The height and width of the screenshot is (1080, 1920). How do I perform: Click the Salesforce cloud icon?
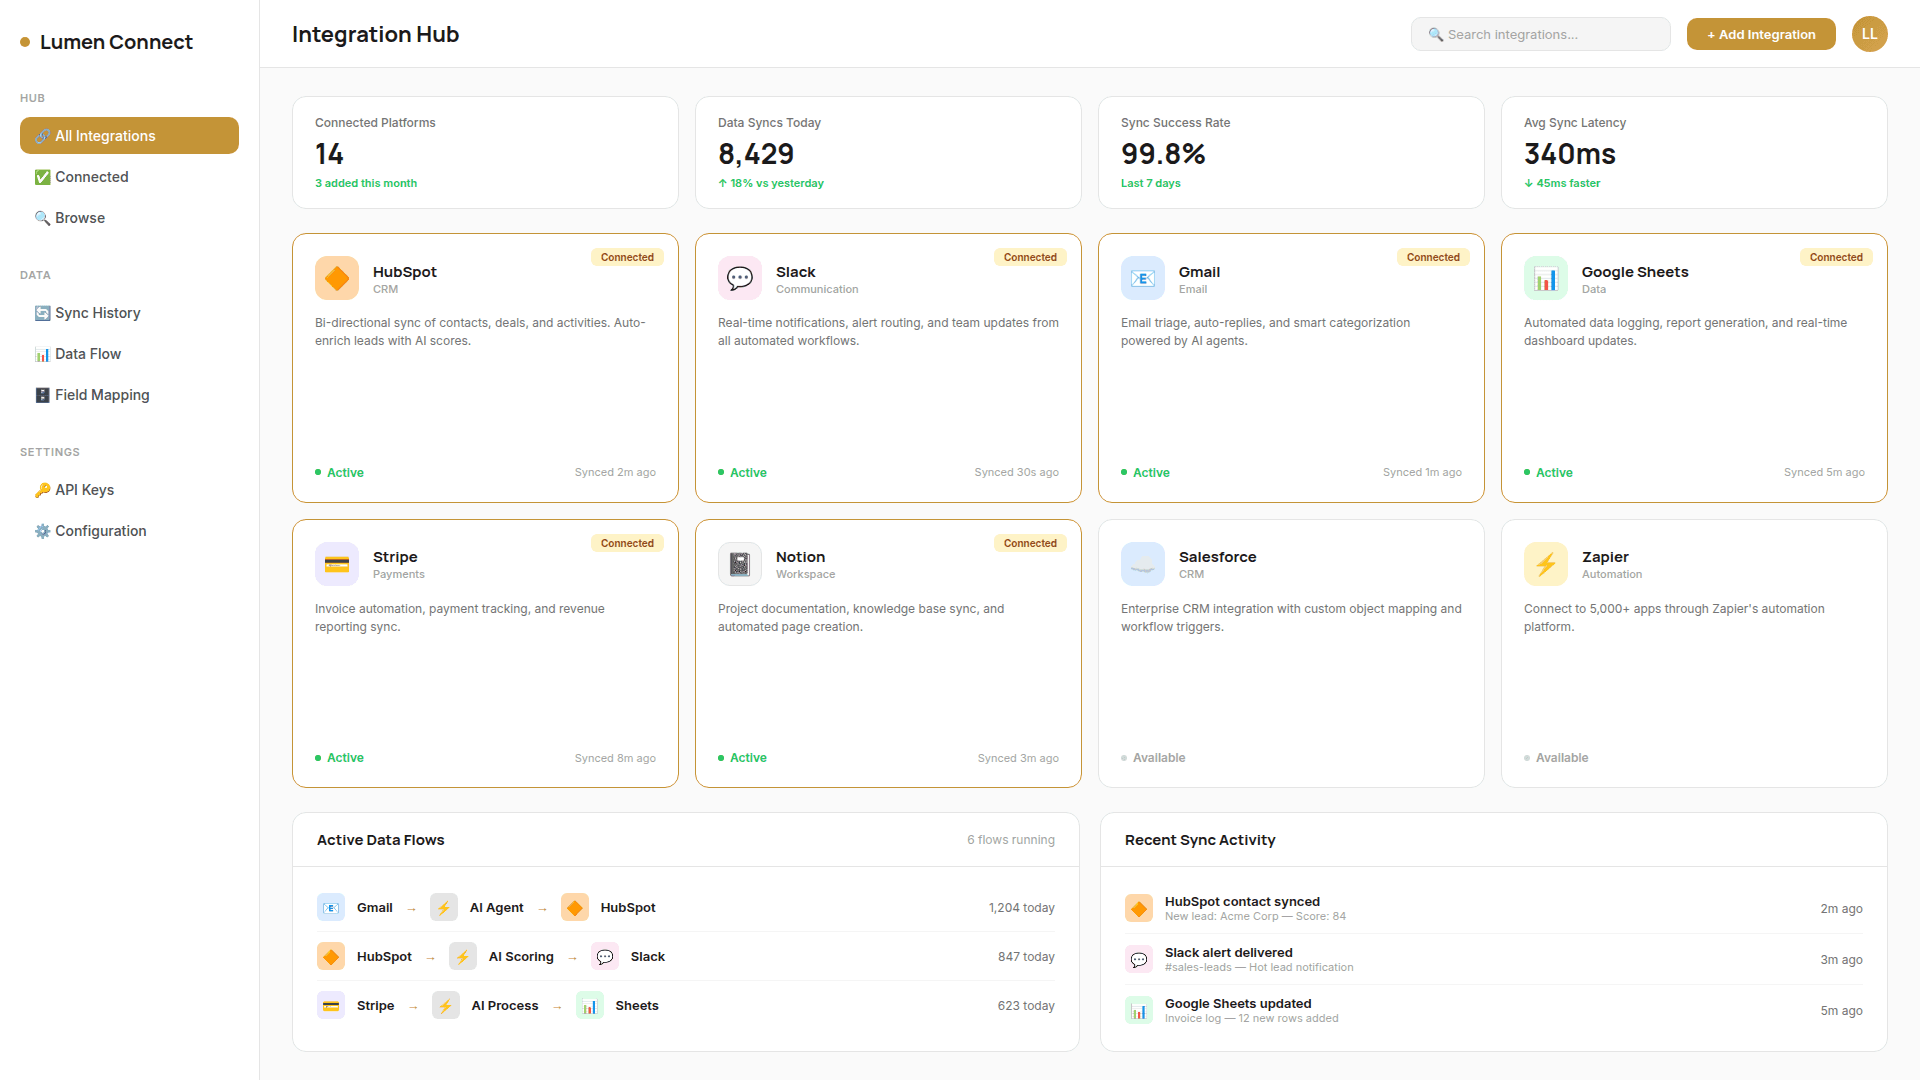[x=1142, y=564]
